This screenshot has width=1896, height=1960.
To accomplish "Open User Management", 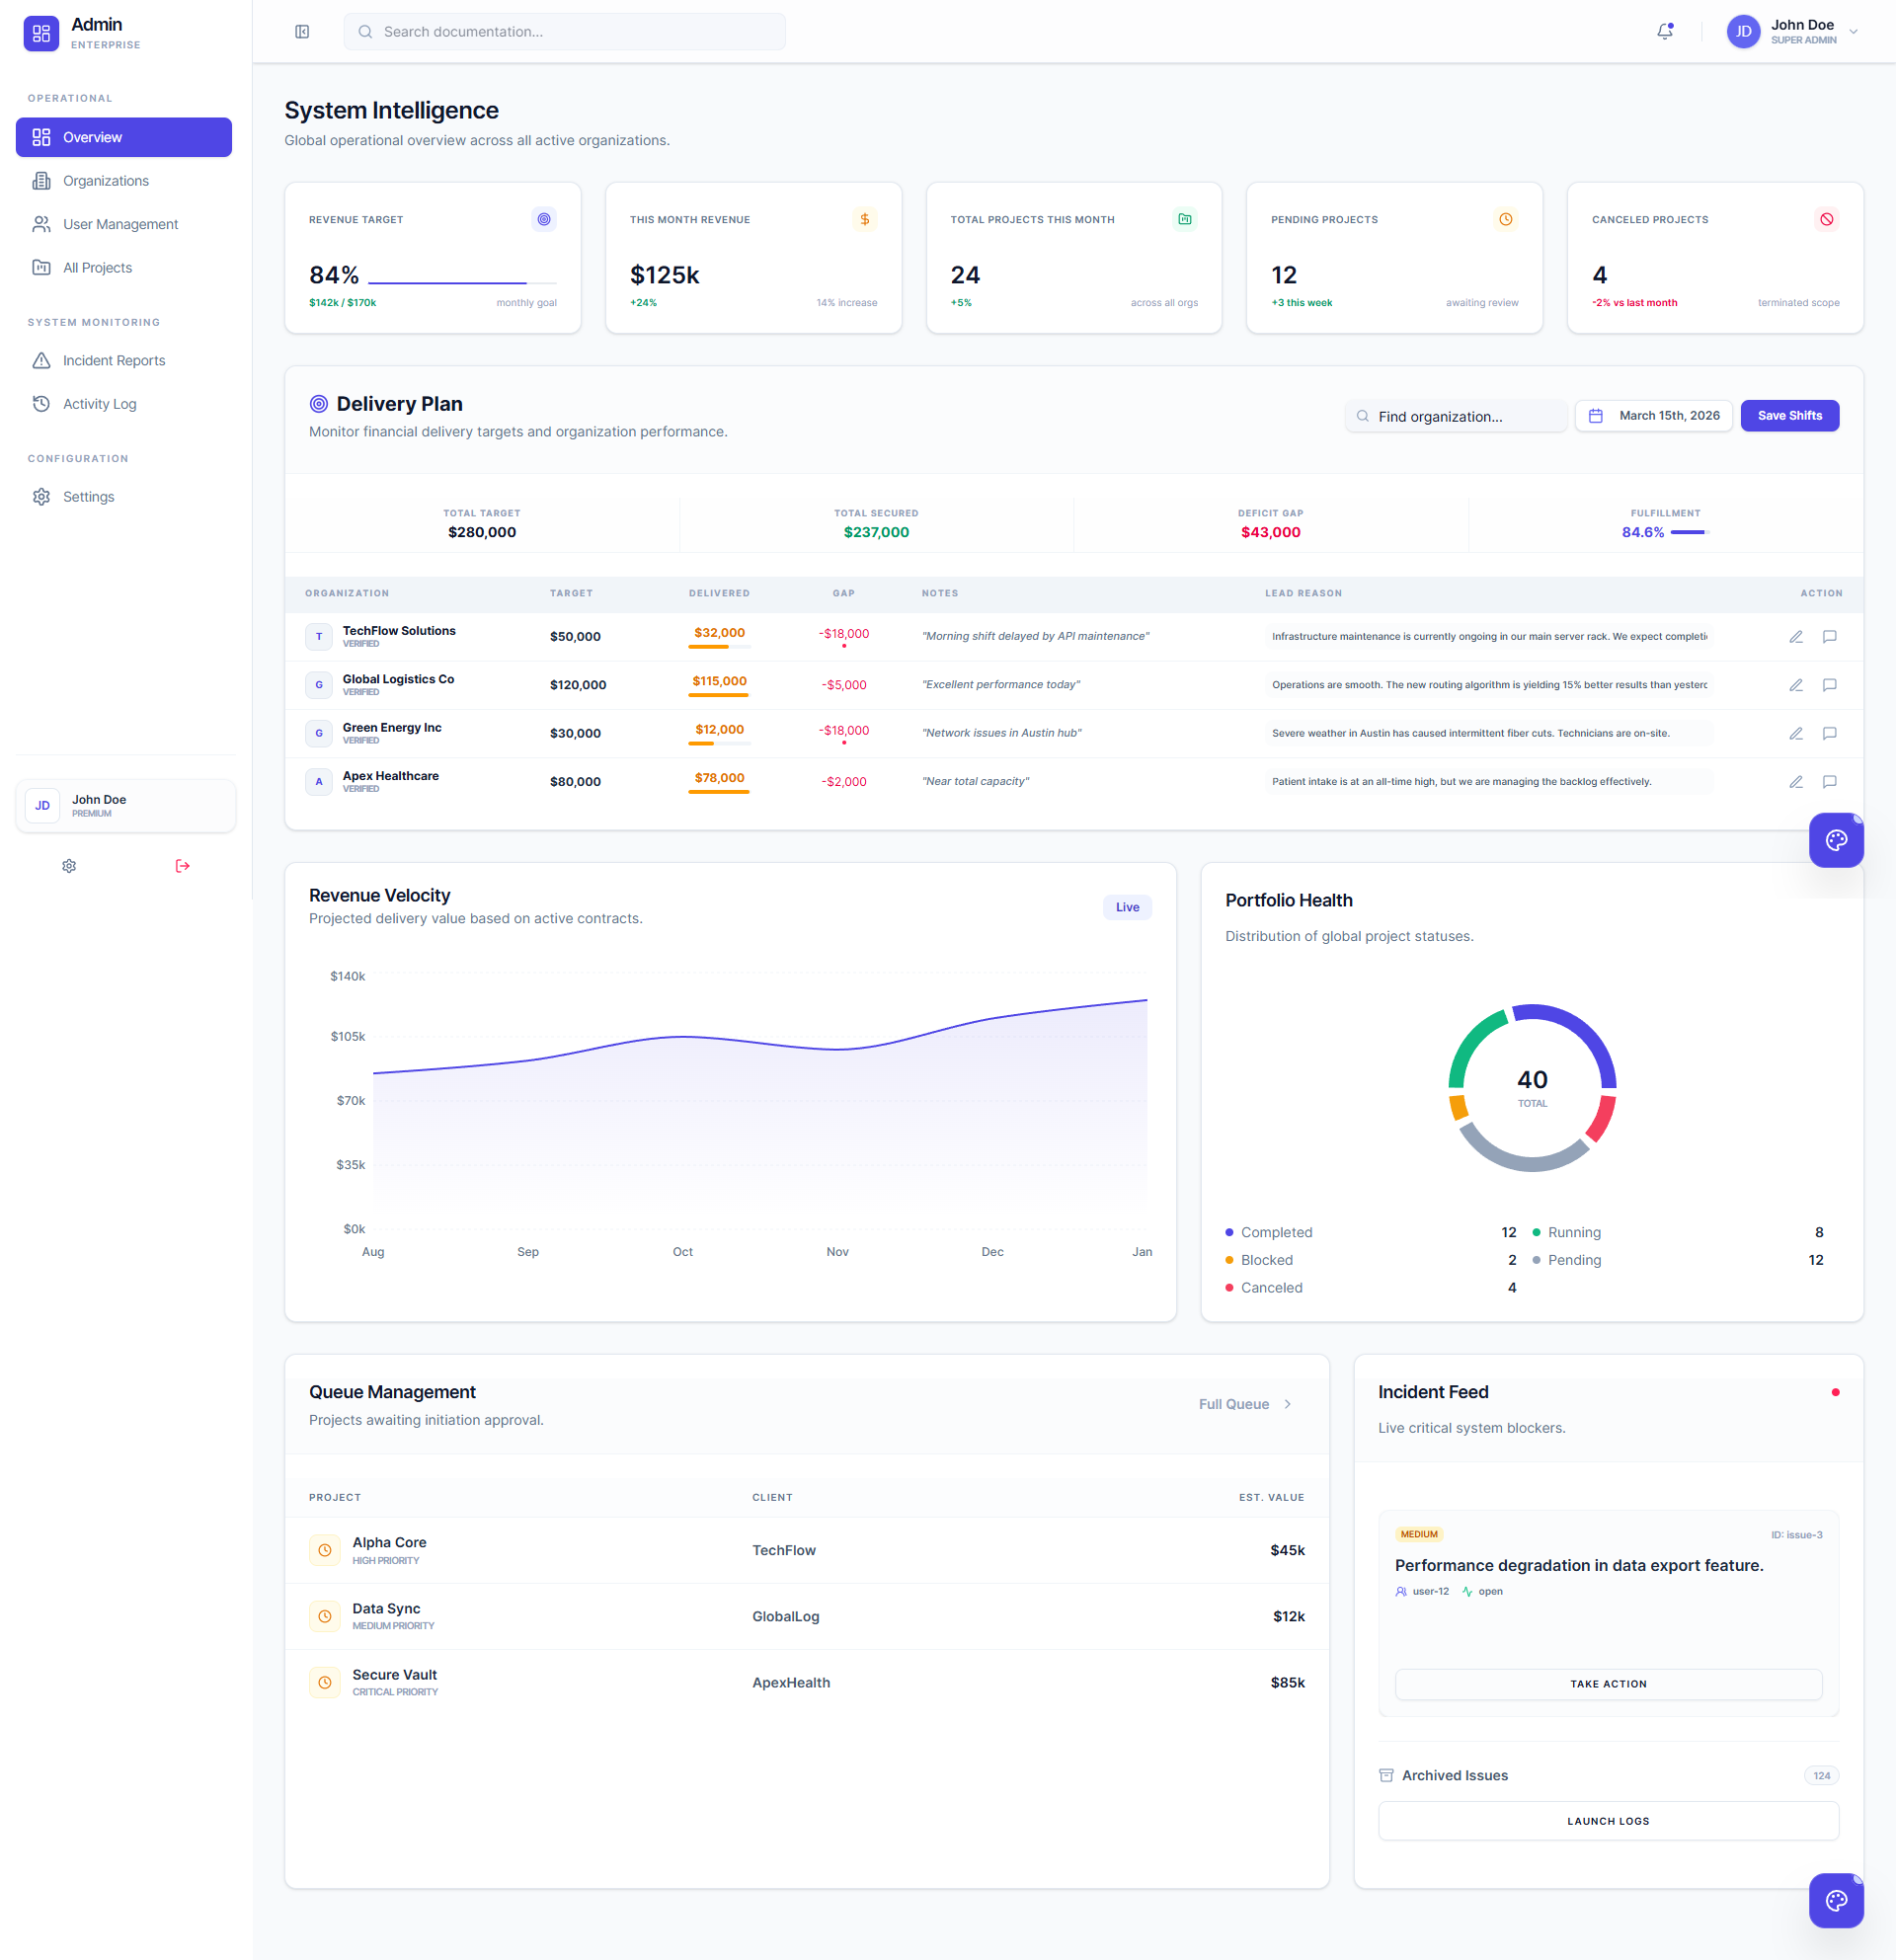I will 124,224.
